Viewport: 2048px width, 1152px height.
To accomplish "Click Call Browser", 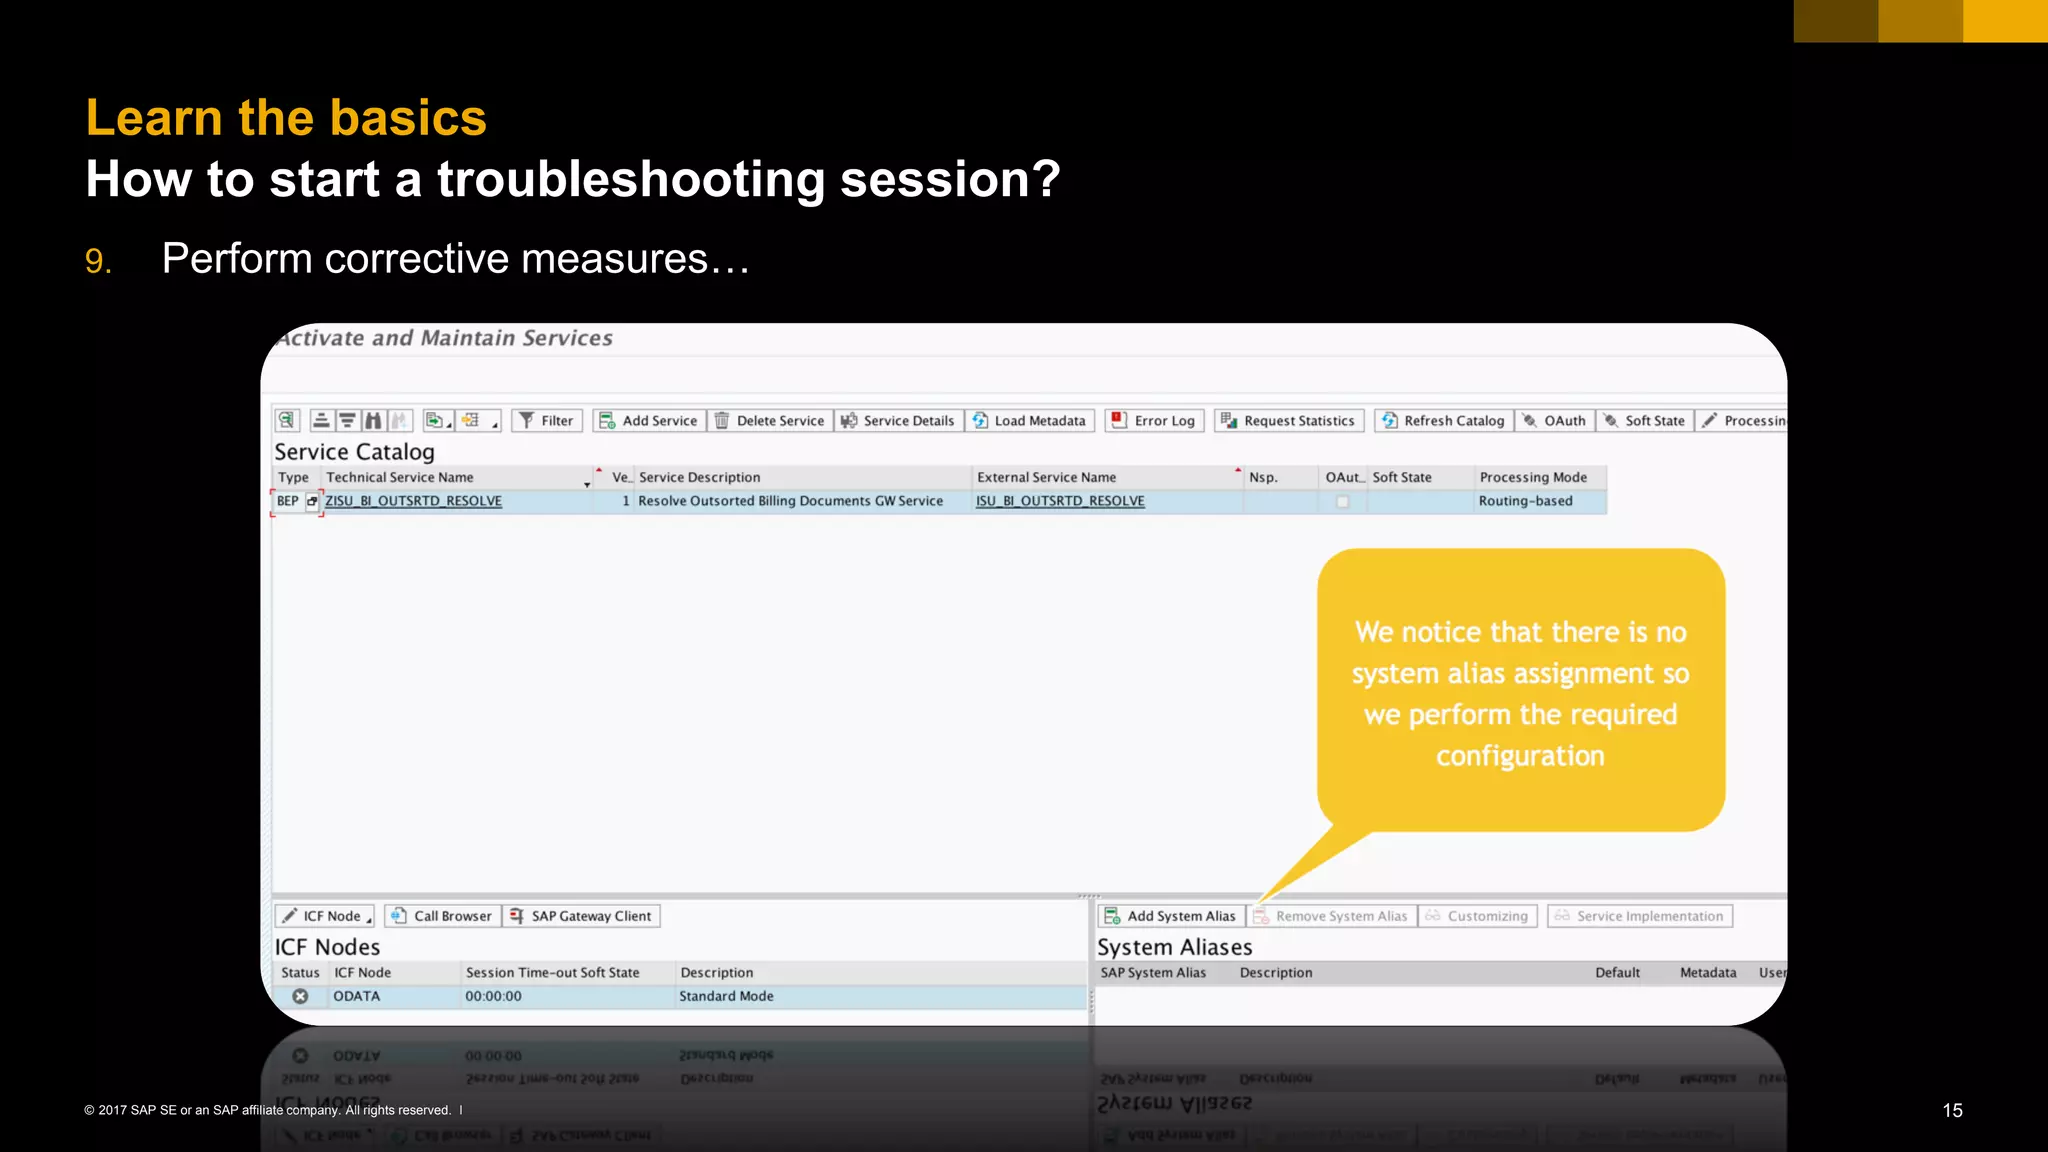I will pos(442,916).
